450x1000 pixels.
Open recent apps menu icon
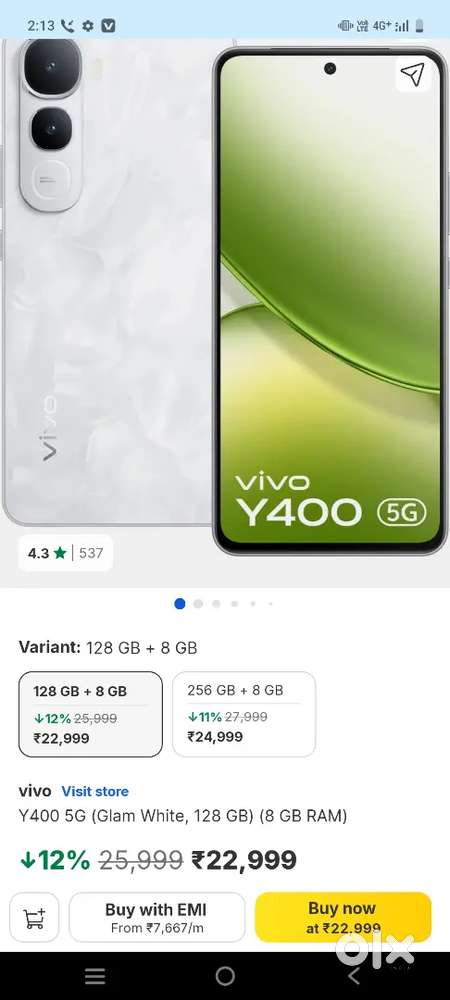click(x=95, y=976)
